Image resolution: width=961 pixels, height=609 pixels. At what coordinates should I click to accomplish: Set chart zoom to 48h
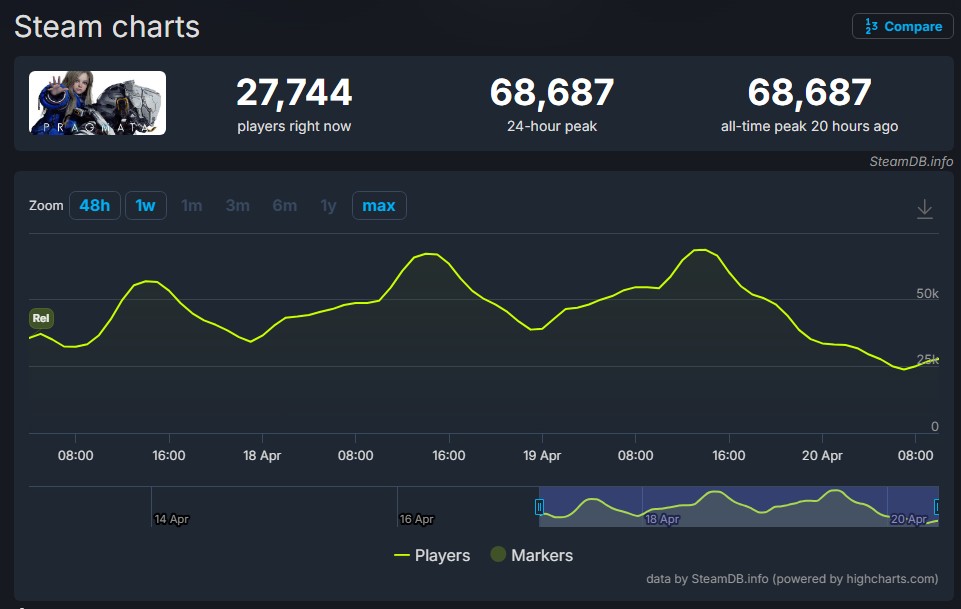(x=94, y=206)
